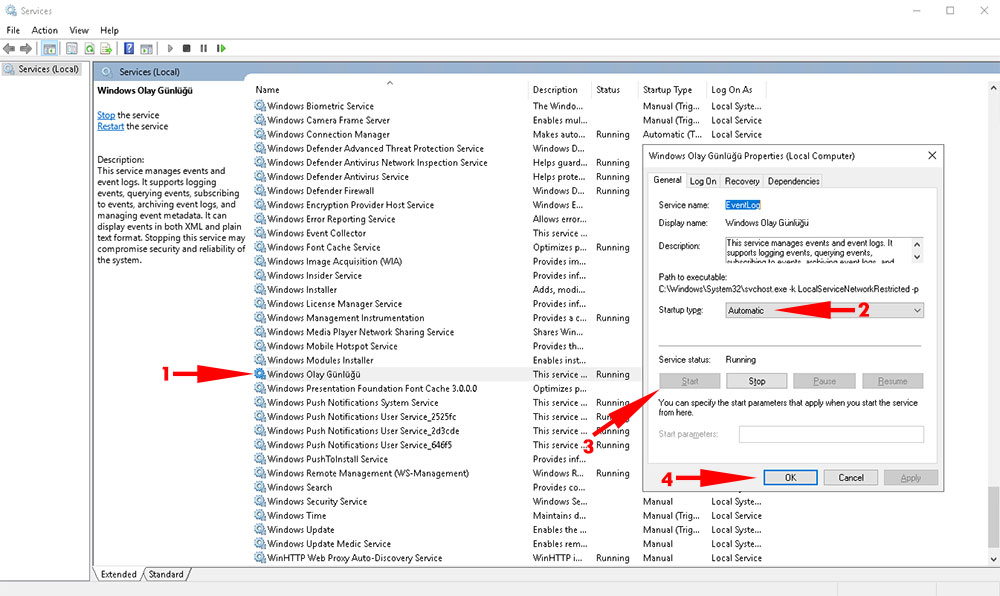Toggle the Show/Hide Action Pane toolbar icon
1000x596 pixels.
click(x=146, y=48)
